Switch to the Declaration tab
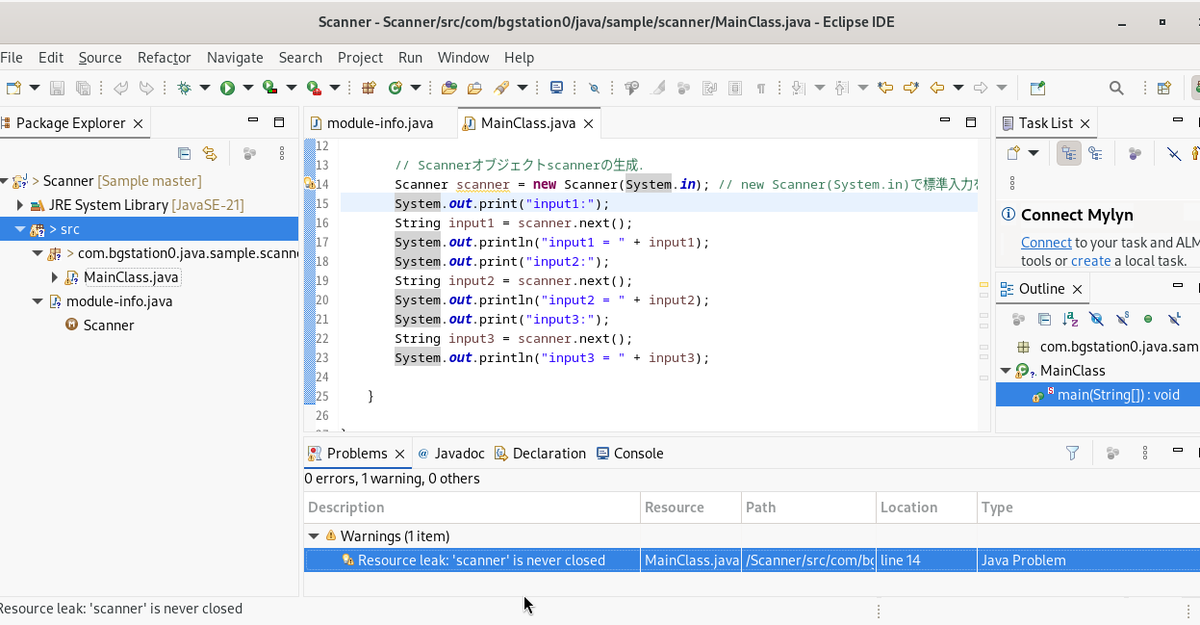Screen dimensions: 1200x625 (540, 453)
